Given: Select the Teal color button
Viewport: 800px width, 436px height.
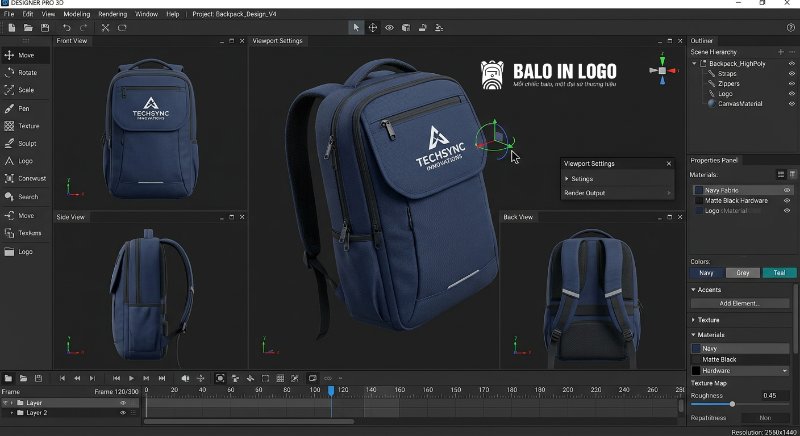Looking at the screenshot, I should (778, 272).
